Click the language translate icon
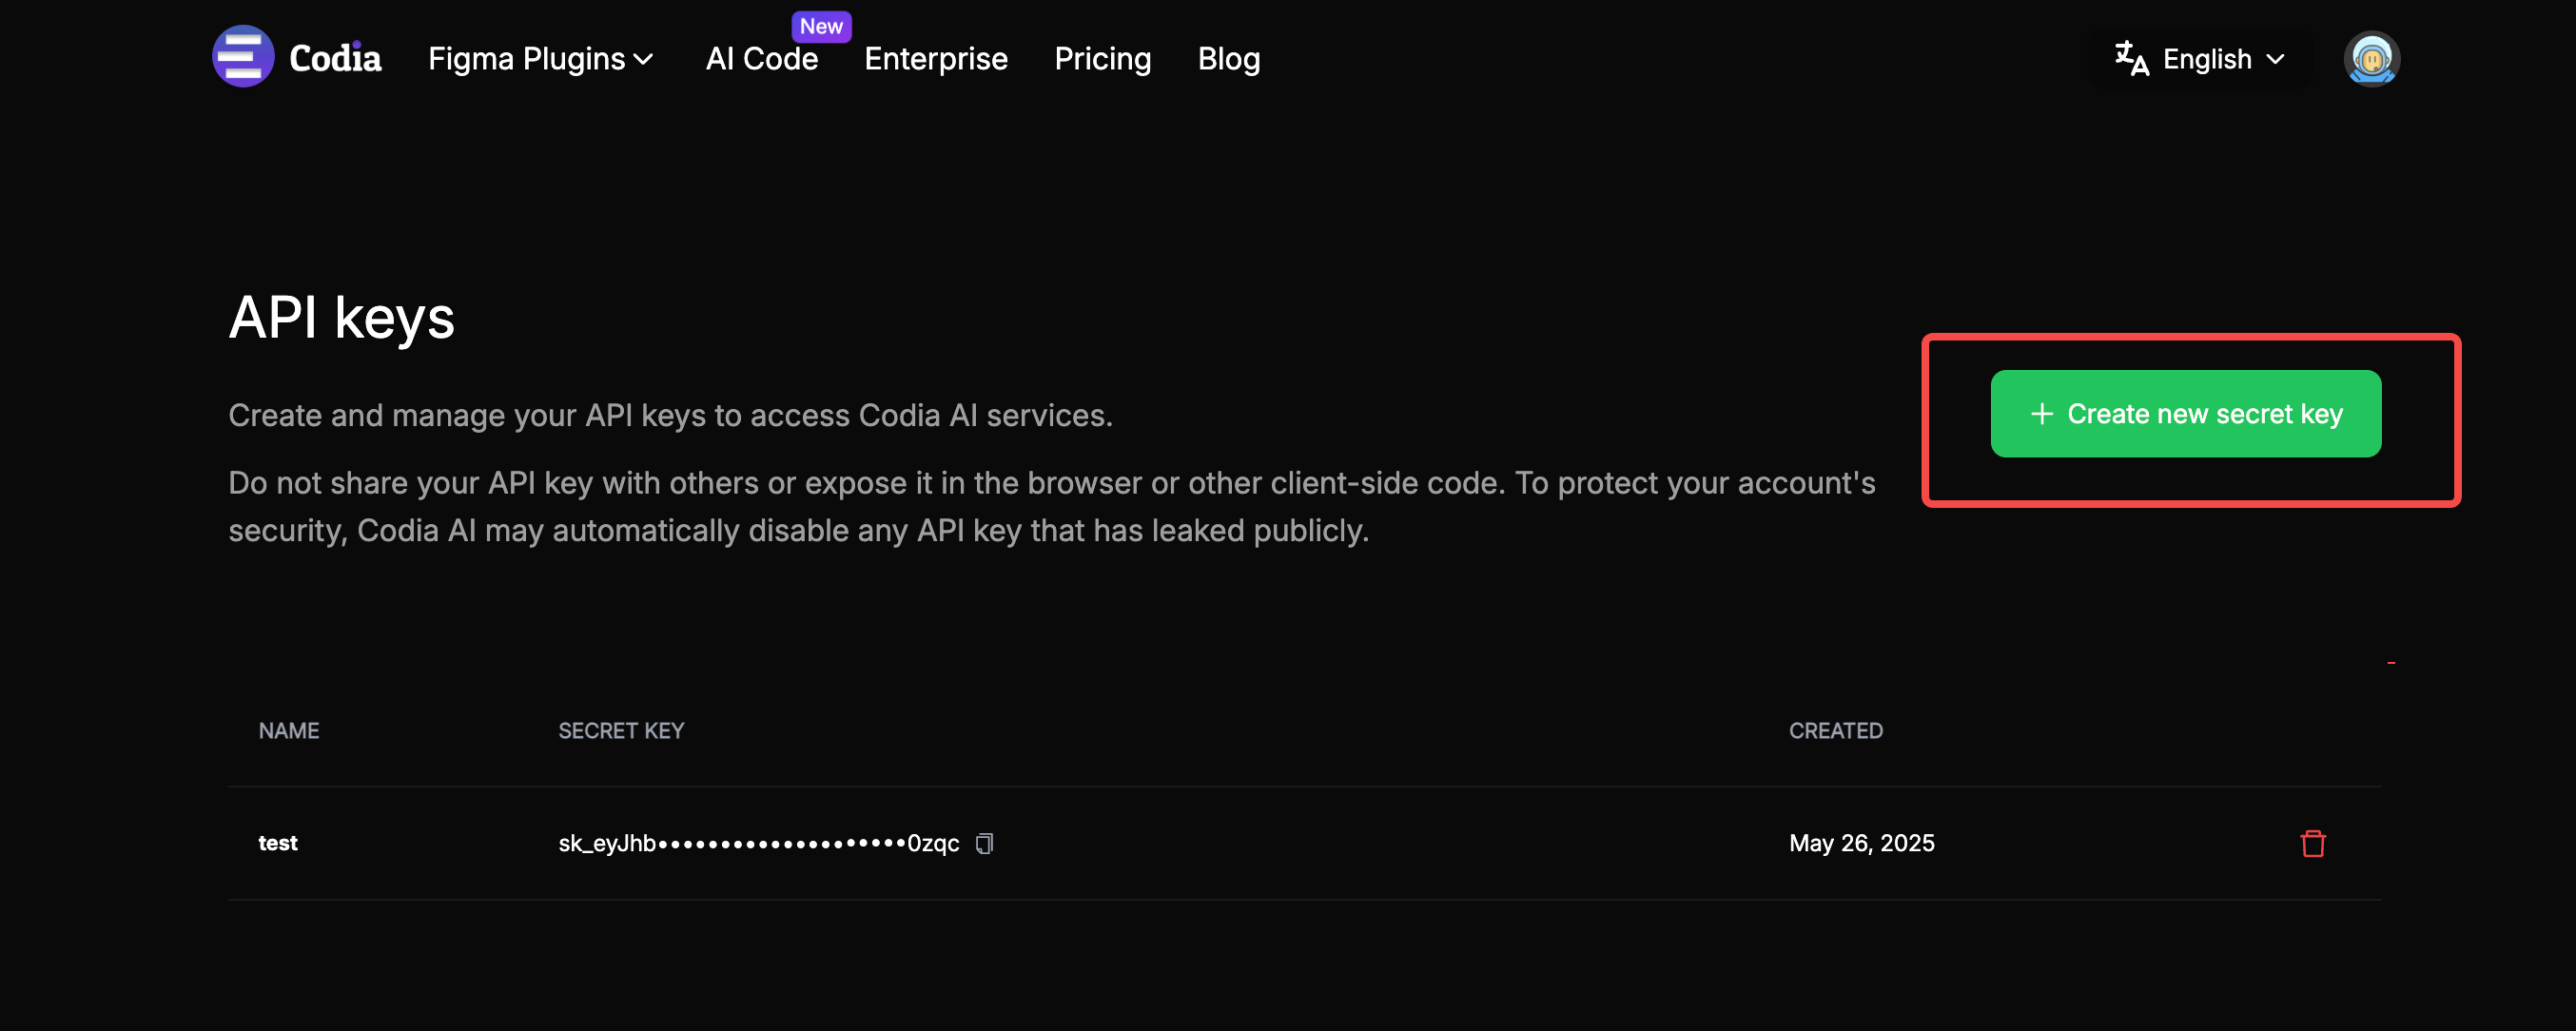 coord(2131,58)
